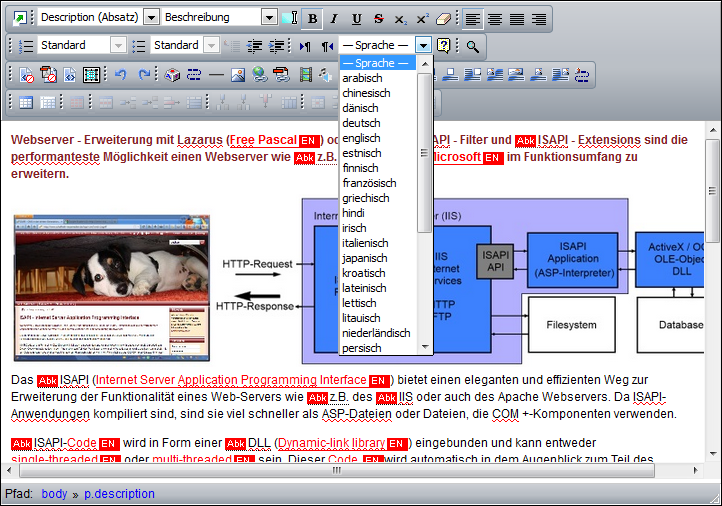The height and width of the screenshot is (506, 722).
Task: Set right-to-left text direction
Action: [x=327, y=46]
